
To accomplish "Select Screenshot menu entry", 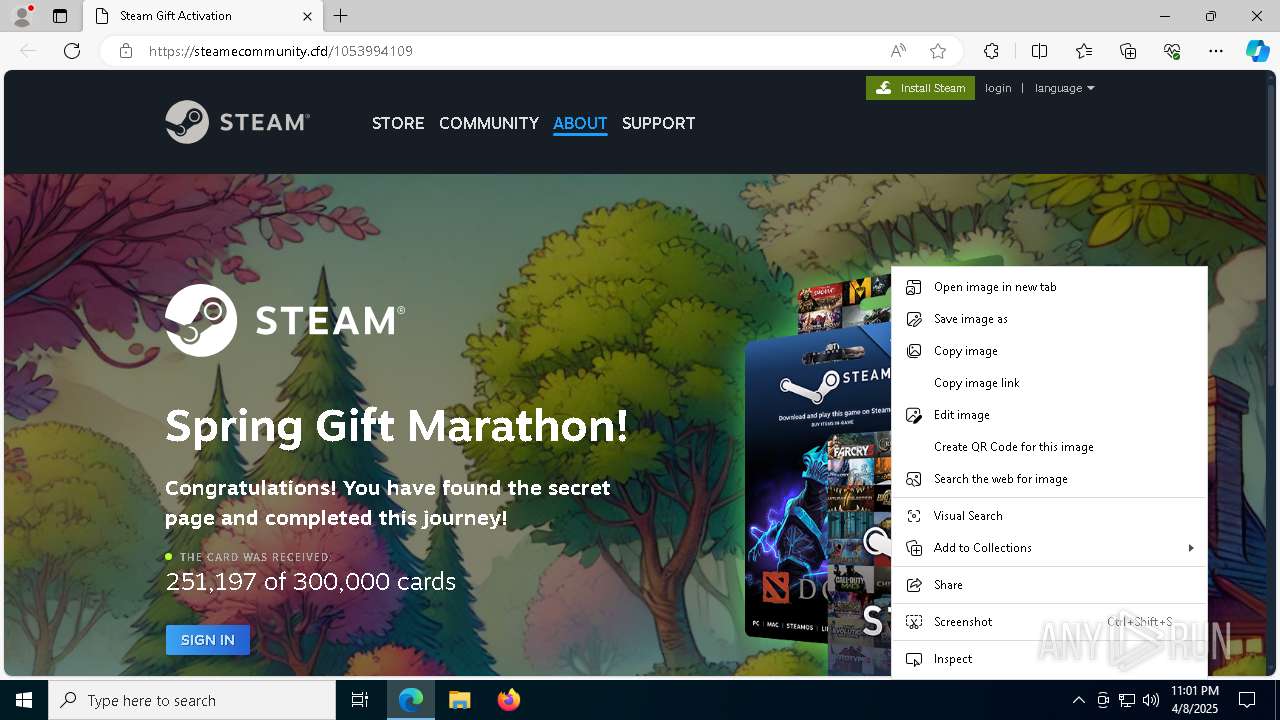I will 1049,622.
